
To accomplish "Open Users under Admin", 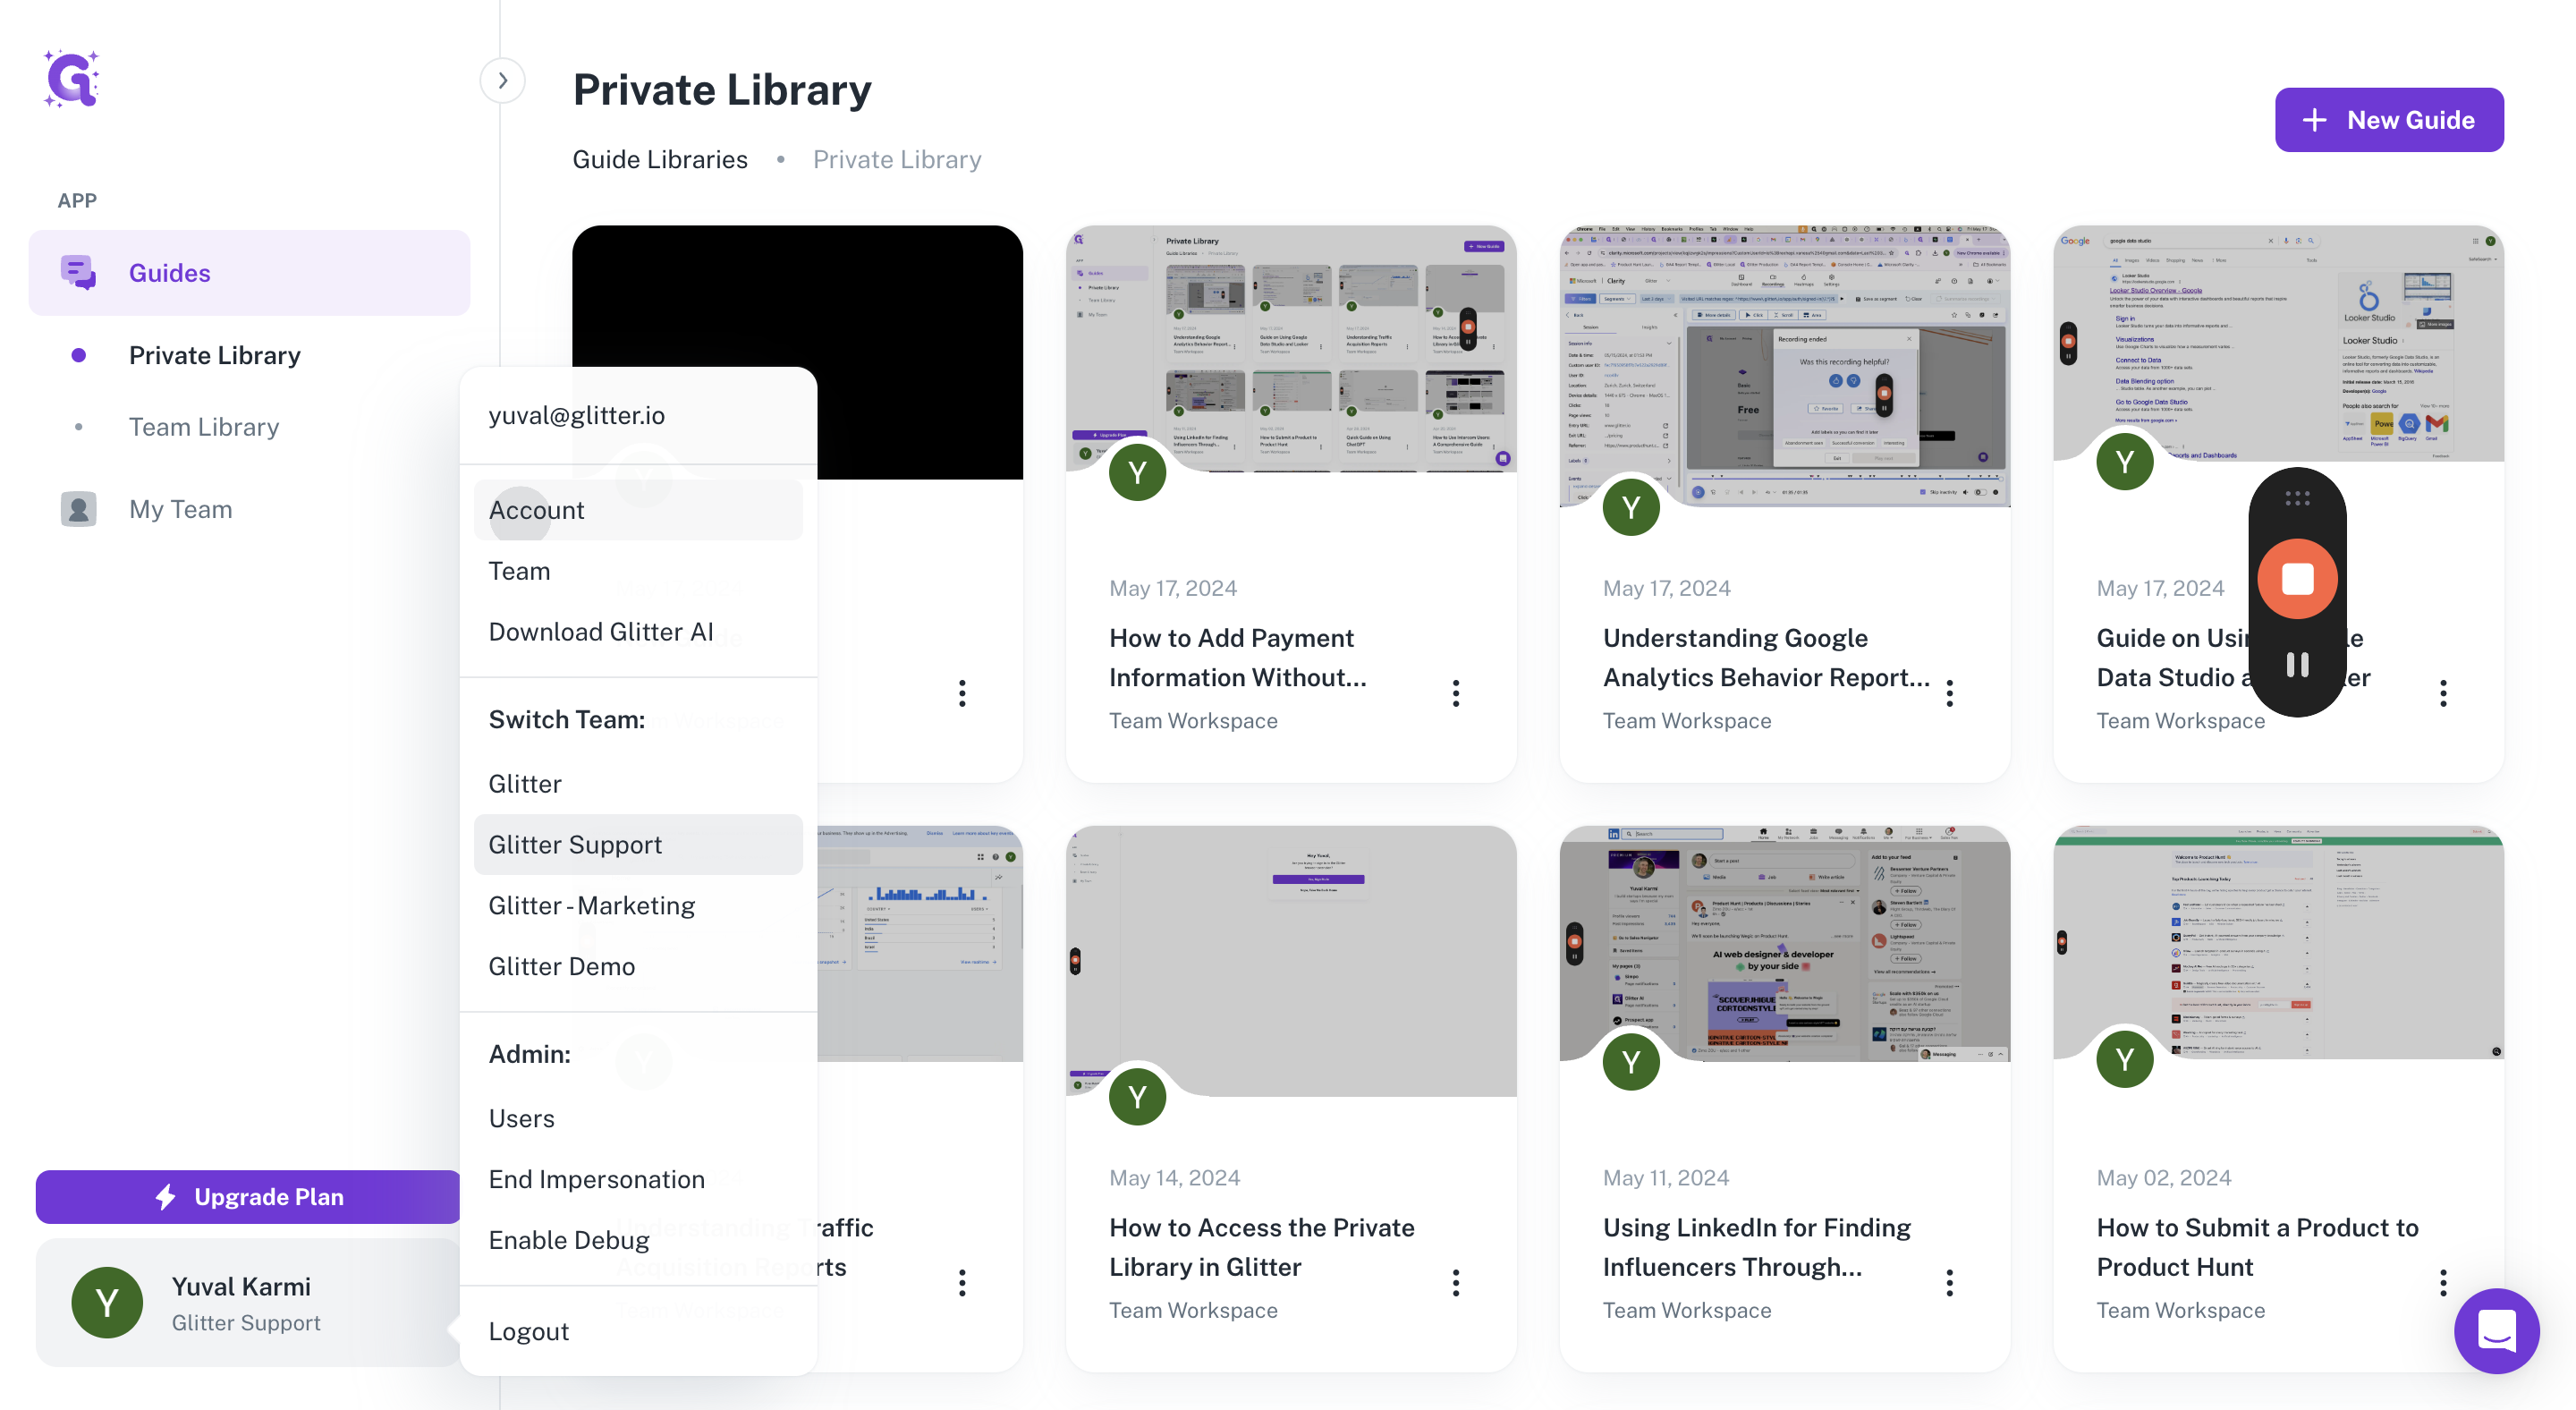I will click(x=638, y=1119).
